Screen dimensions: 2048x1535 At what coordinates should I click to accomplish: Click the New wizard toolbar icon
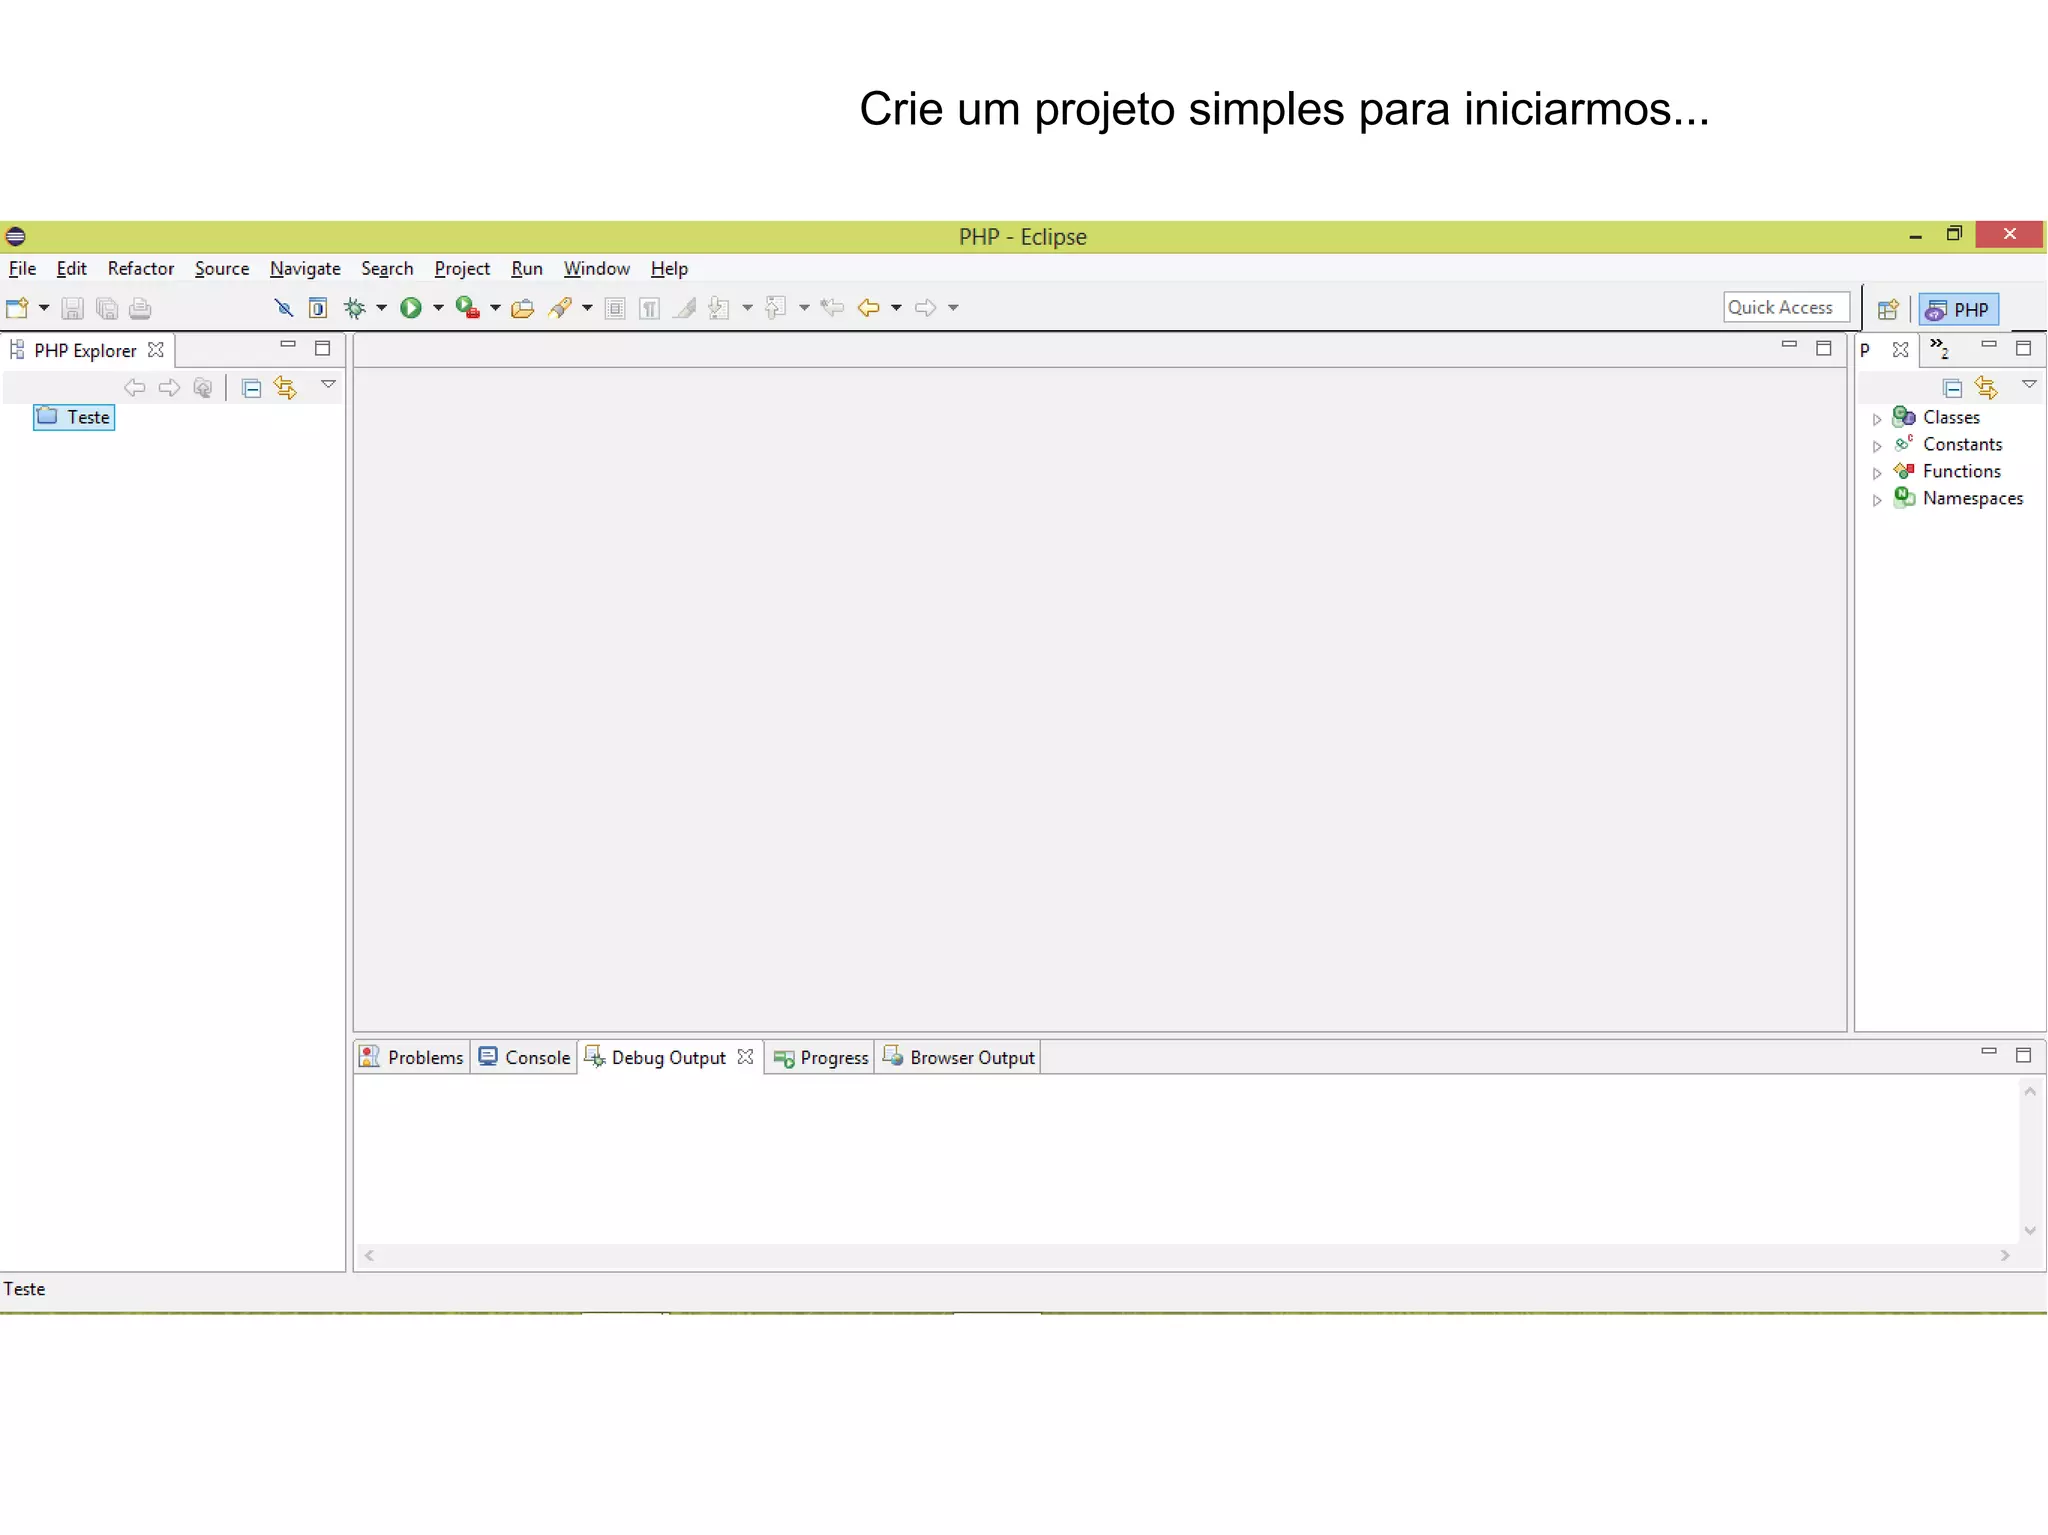coord(17,308)
